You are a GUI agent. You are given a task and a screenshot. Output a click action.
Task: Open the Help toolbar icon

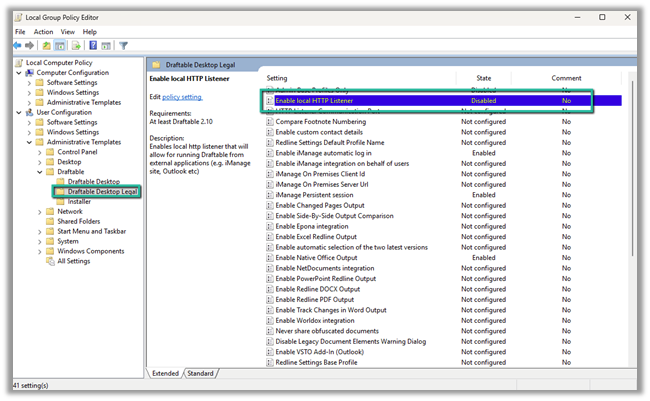click(x=93, y=46)
